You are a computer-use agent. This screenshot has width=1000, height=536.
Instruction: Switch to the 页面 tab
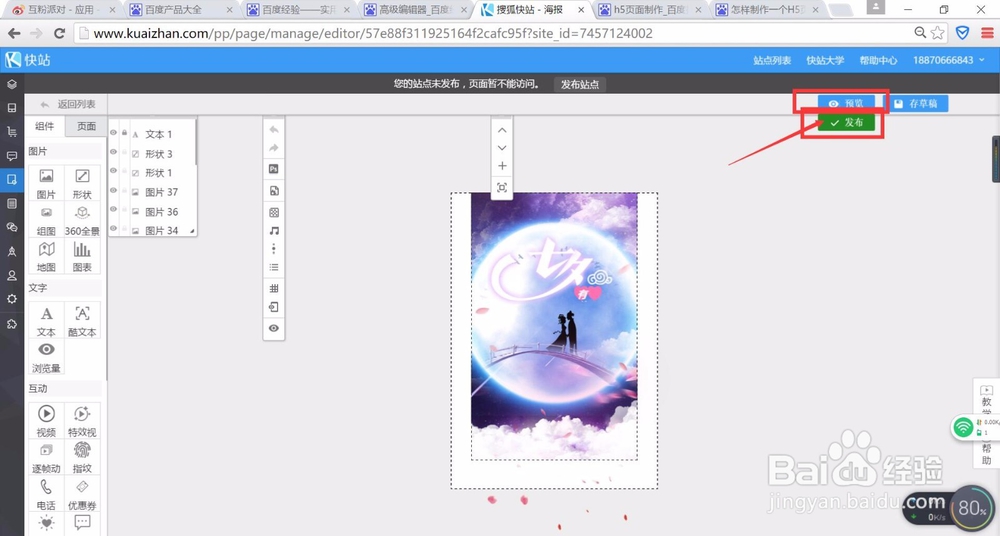coord(86,126)
